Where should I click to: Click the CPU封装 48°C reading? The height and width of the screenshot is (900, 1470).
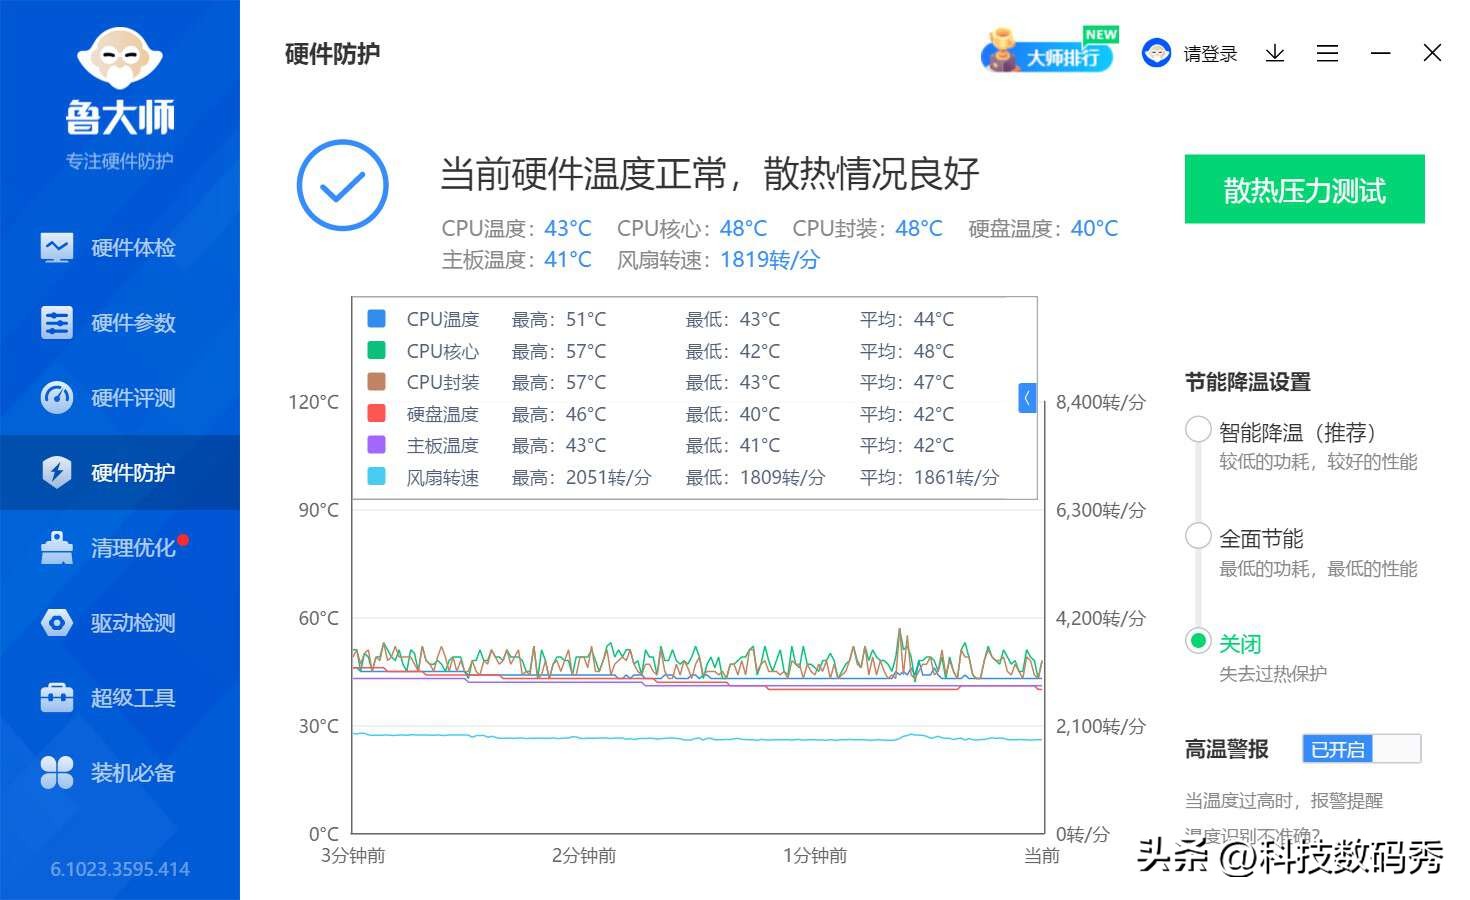coord(919,229)
